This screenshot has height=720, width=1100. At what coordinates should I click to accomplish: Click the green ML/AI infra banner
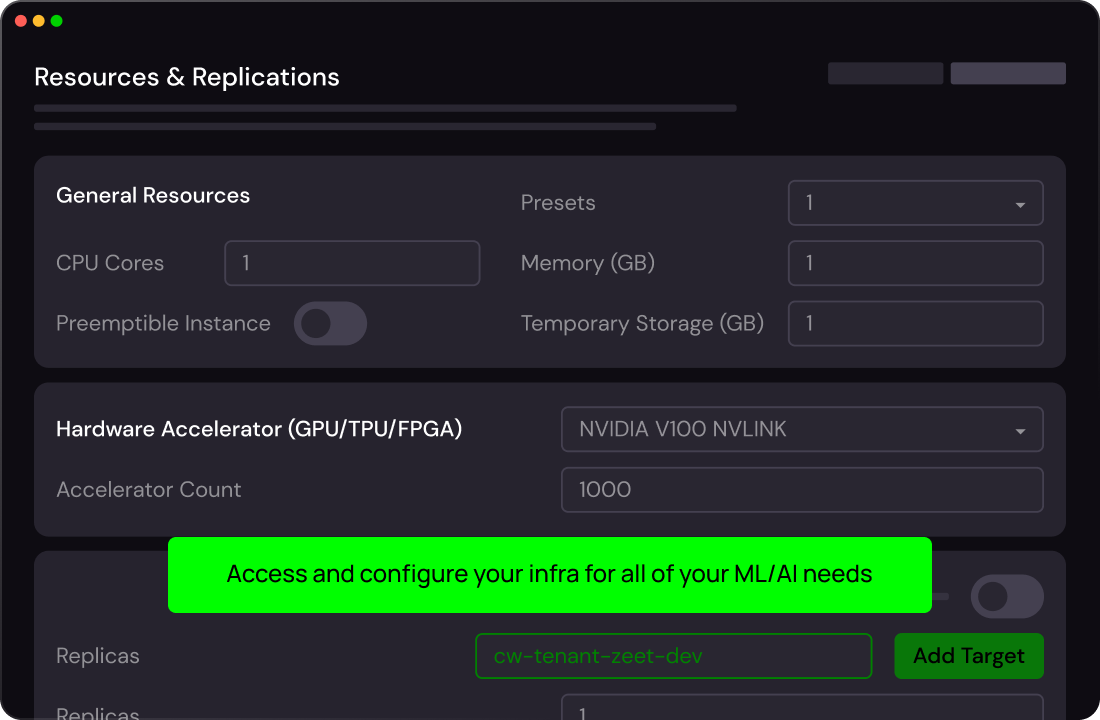(549, 575)
